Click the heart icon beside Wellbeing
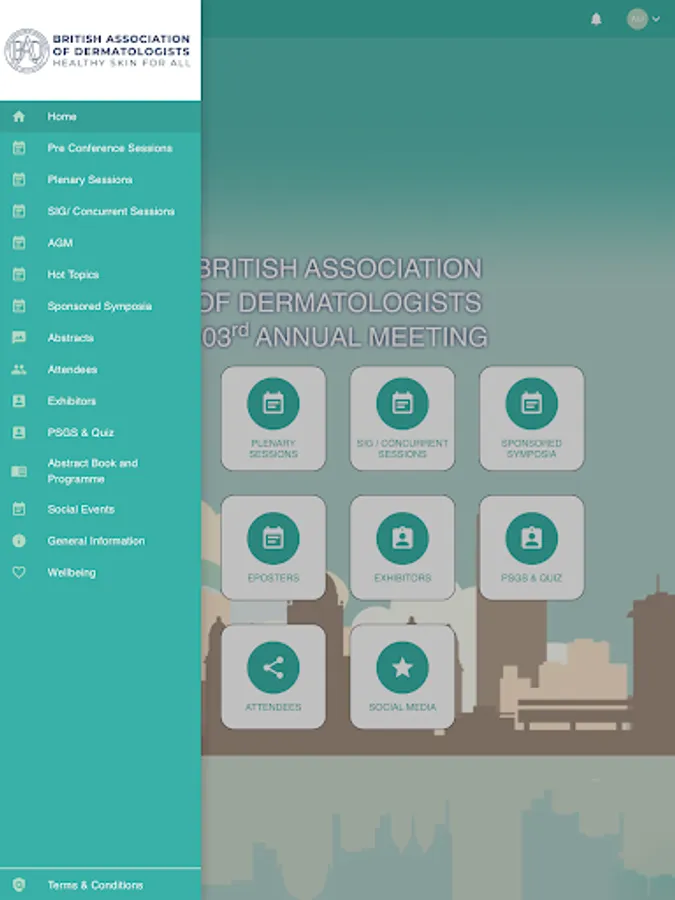This screenshot has width=675, height=900. coord(19,572)
